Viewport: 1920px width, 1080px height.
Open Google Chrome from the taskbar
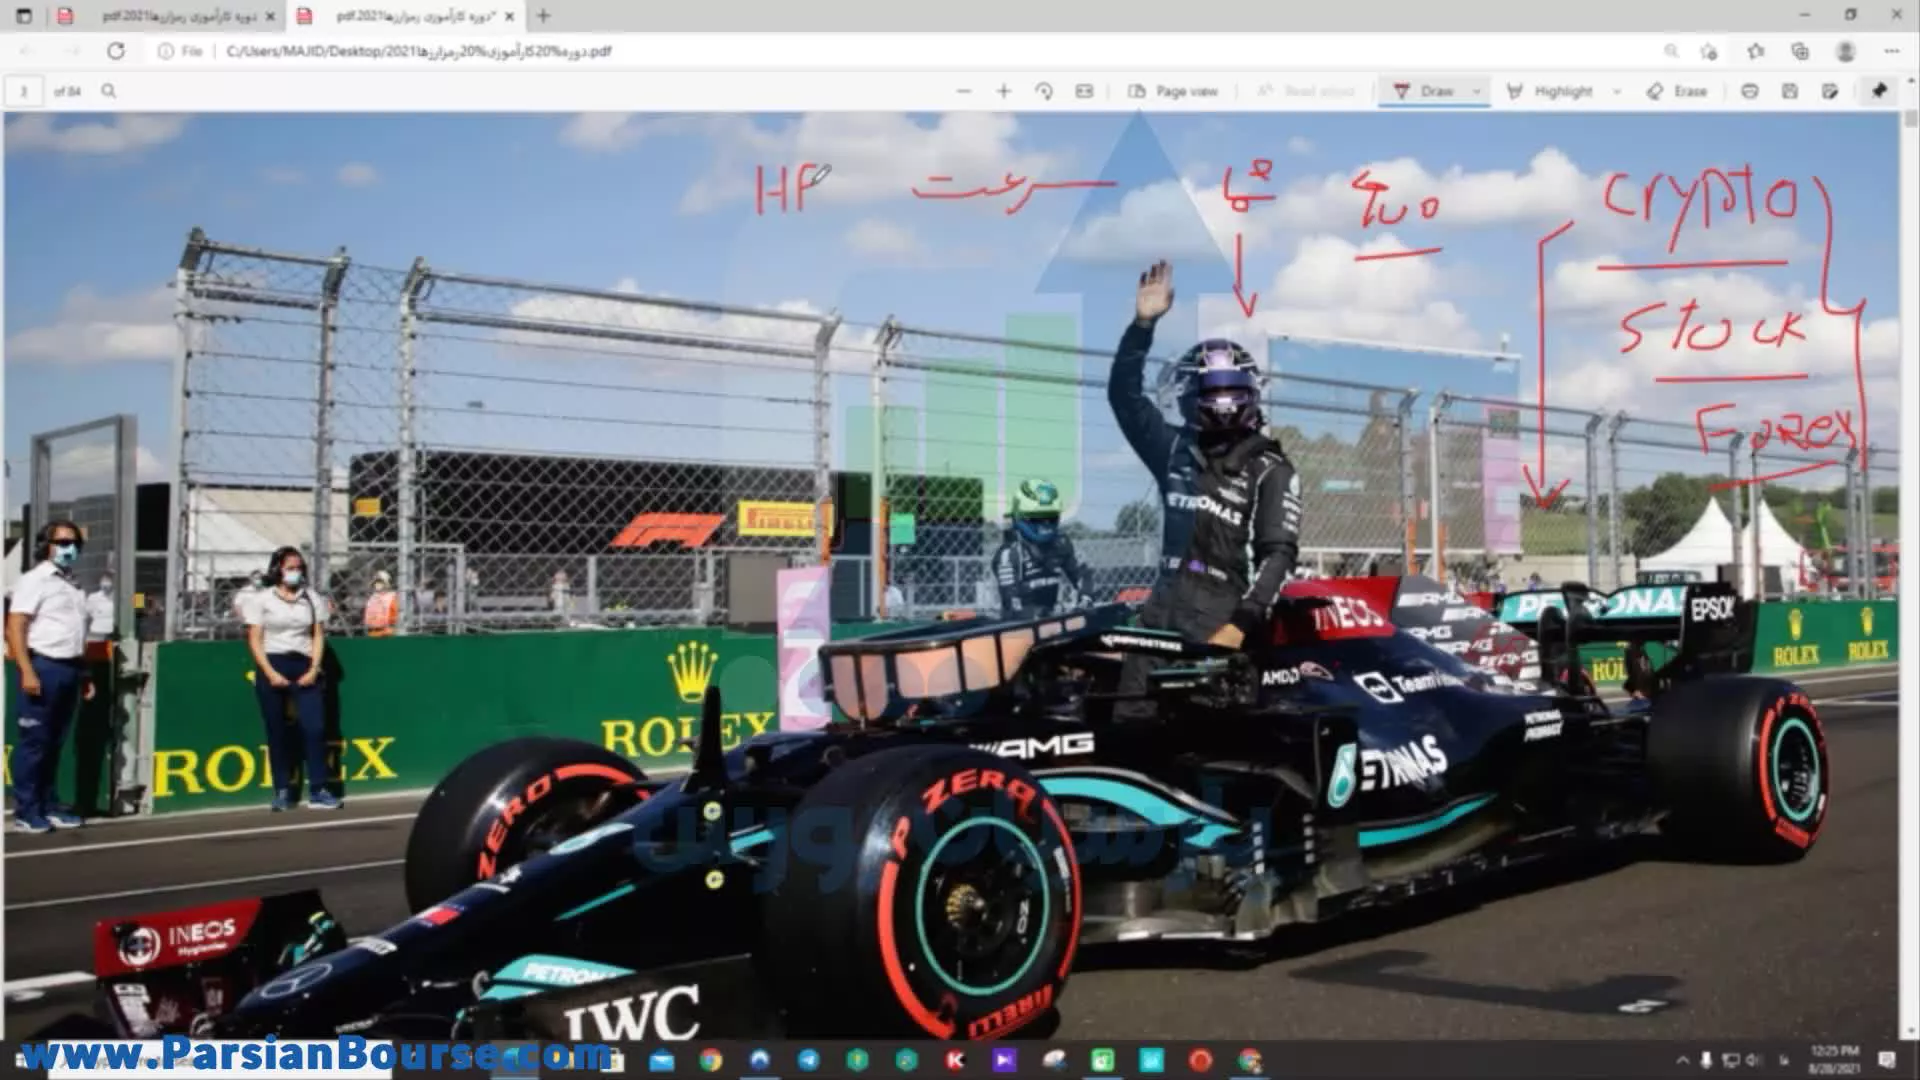pos(711,1060)
